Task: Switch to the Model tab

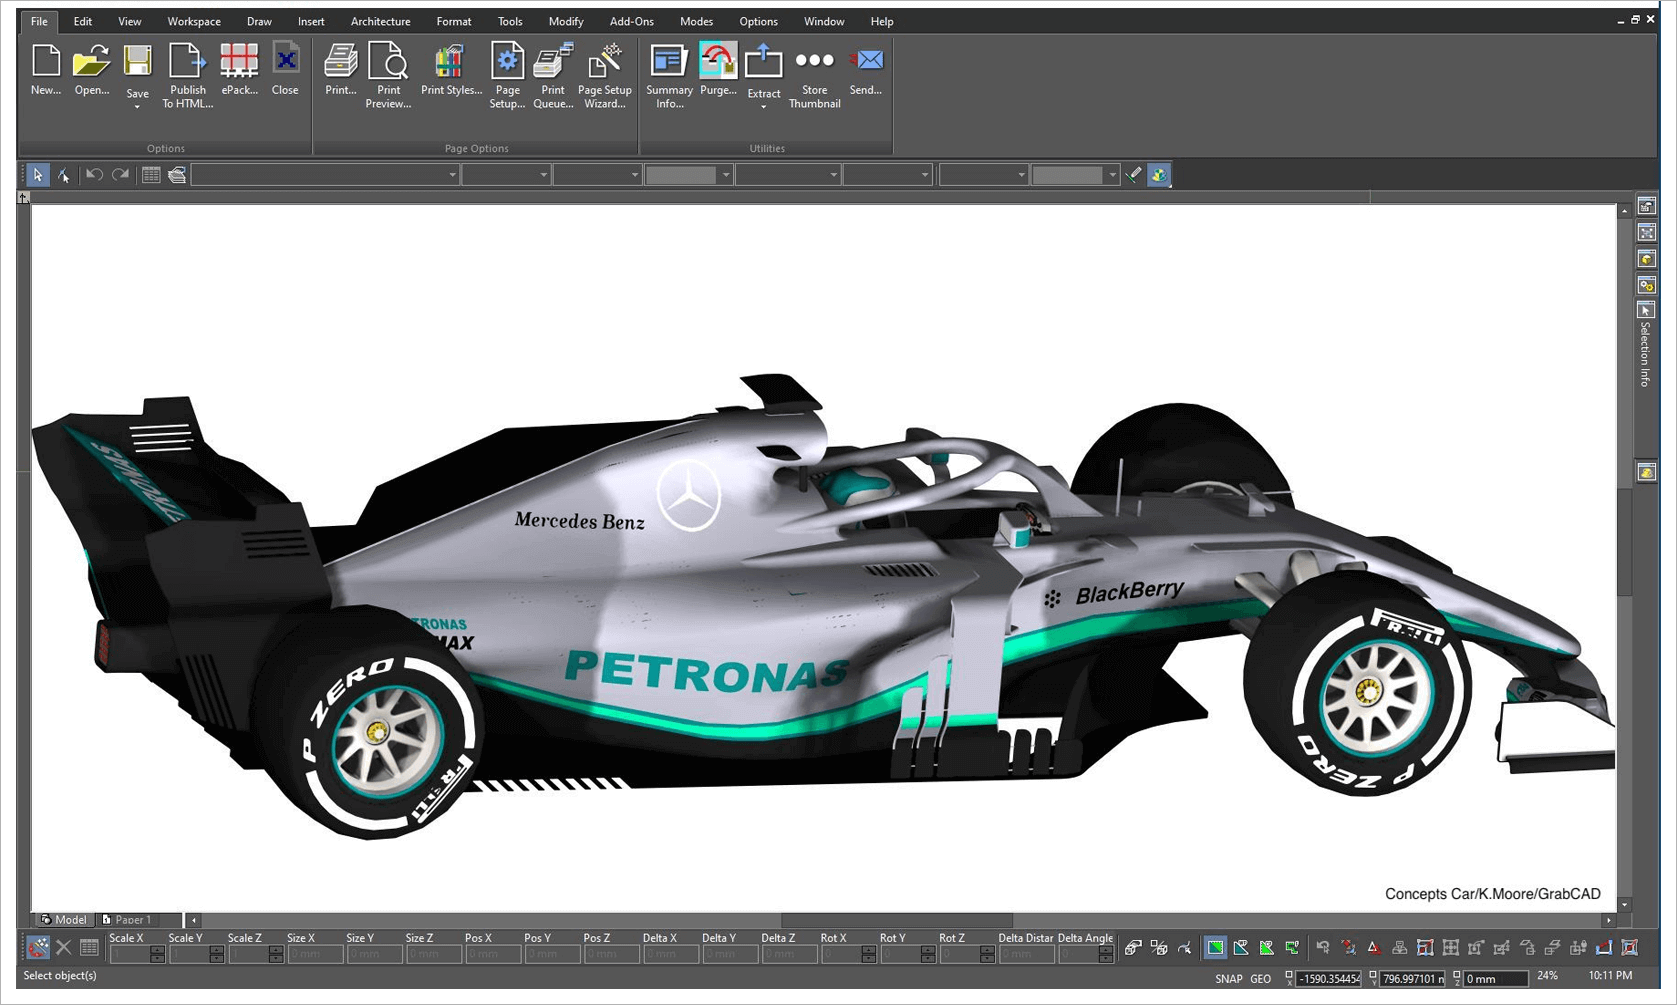Action: pyautogui.click(x=64, y=920)
